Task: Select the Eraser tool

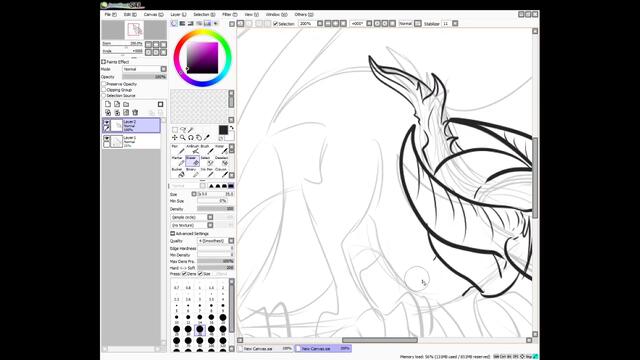Action: tap(192, 161)
